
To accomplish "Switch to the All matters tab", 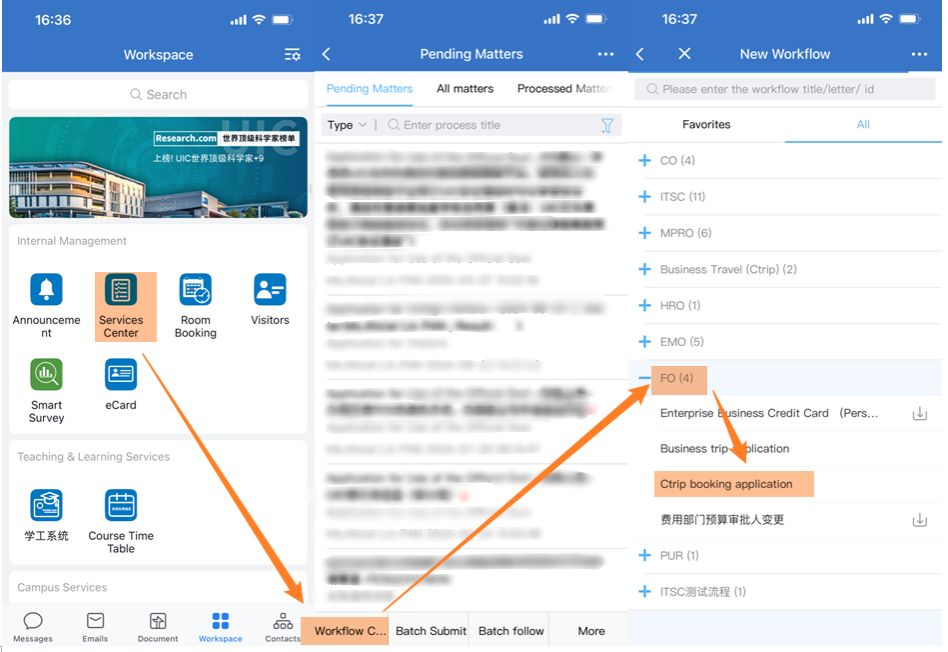I will (x=465, y=89).
